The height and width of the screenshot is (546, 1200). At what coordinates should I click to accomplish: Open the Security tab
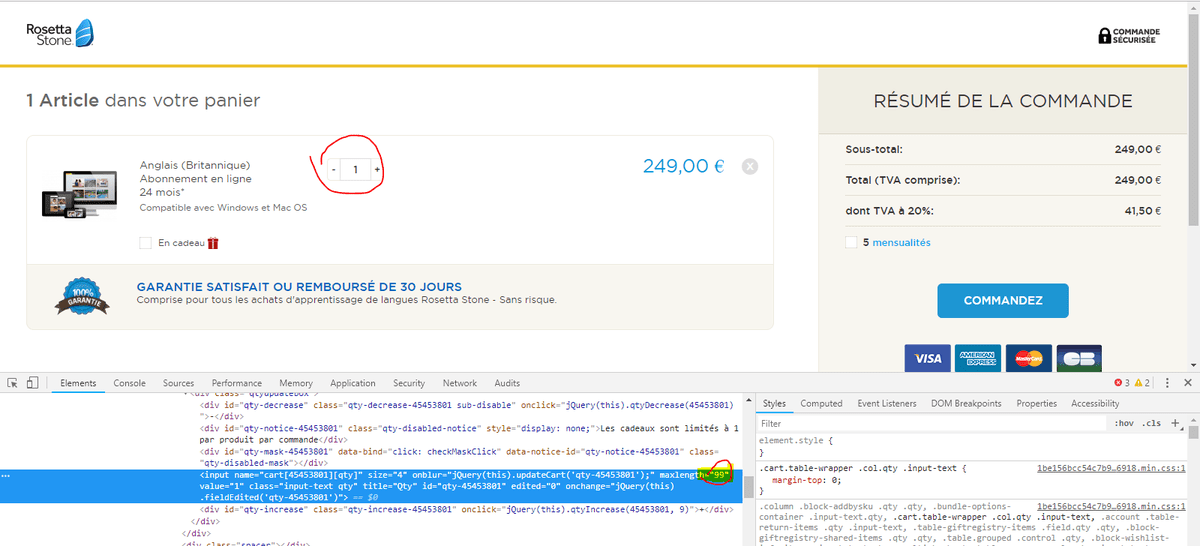409,383
